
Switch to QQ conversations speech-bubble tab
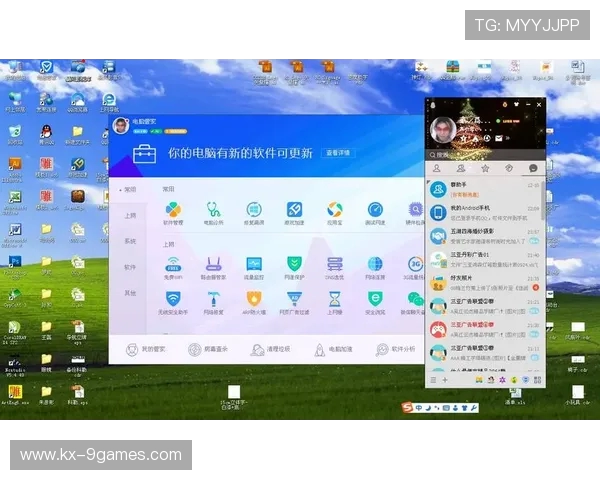533,168
